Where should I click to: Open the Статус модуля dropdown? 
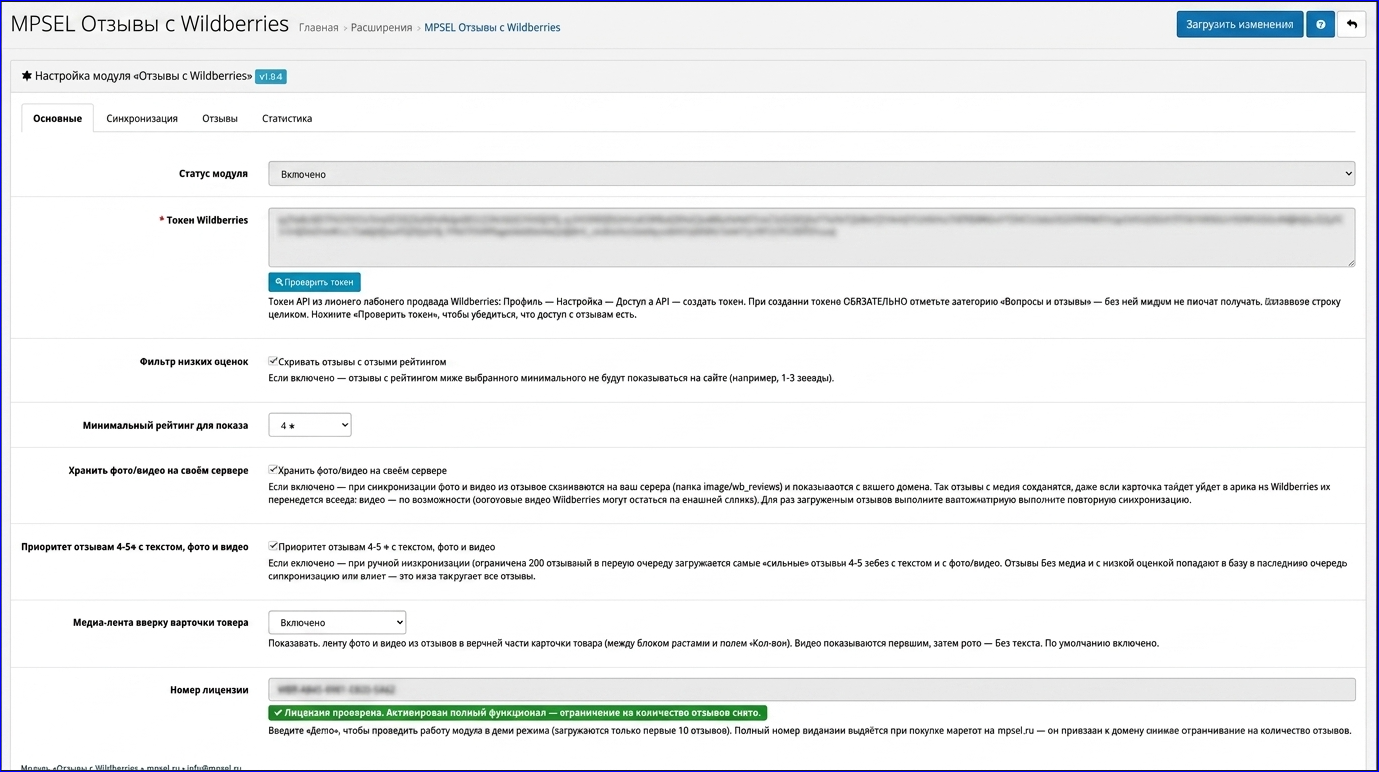[x=811, y=174]
